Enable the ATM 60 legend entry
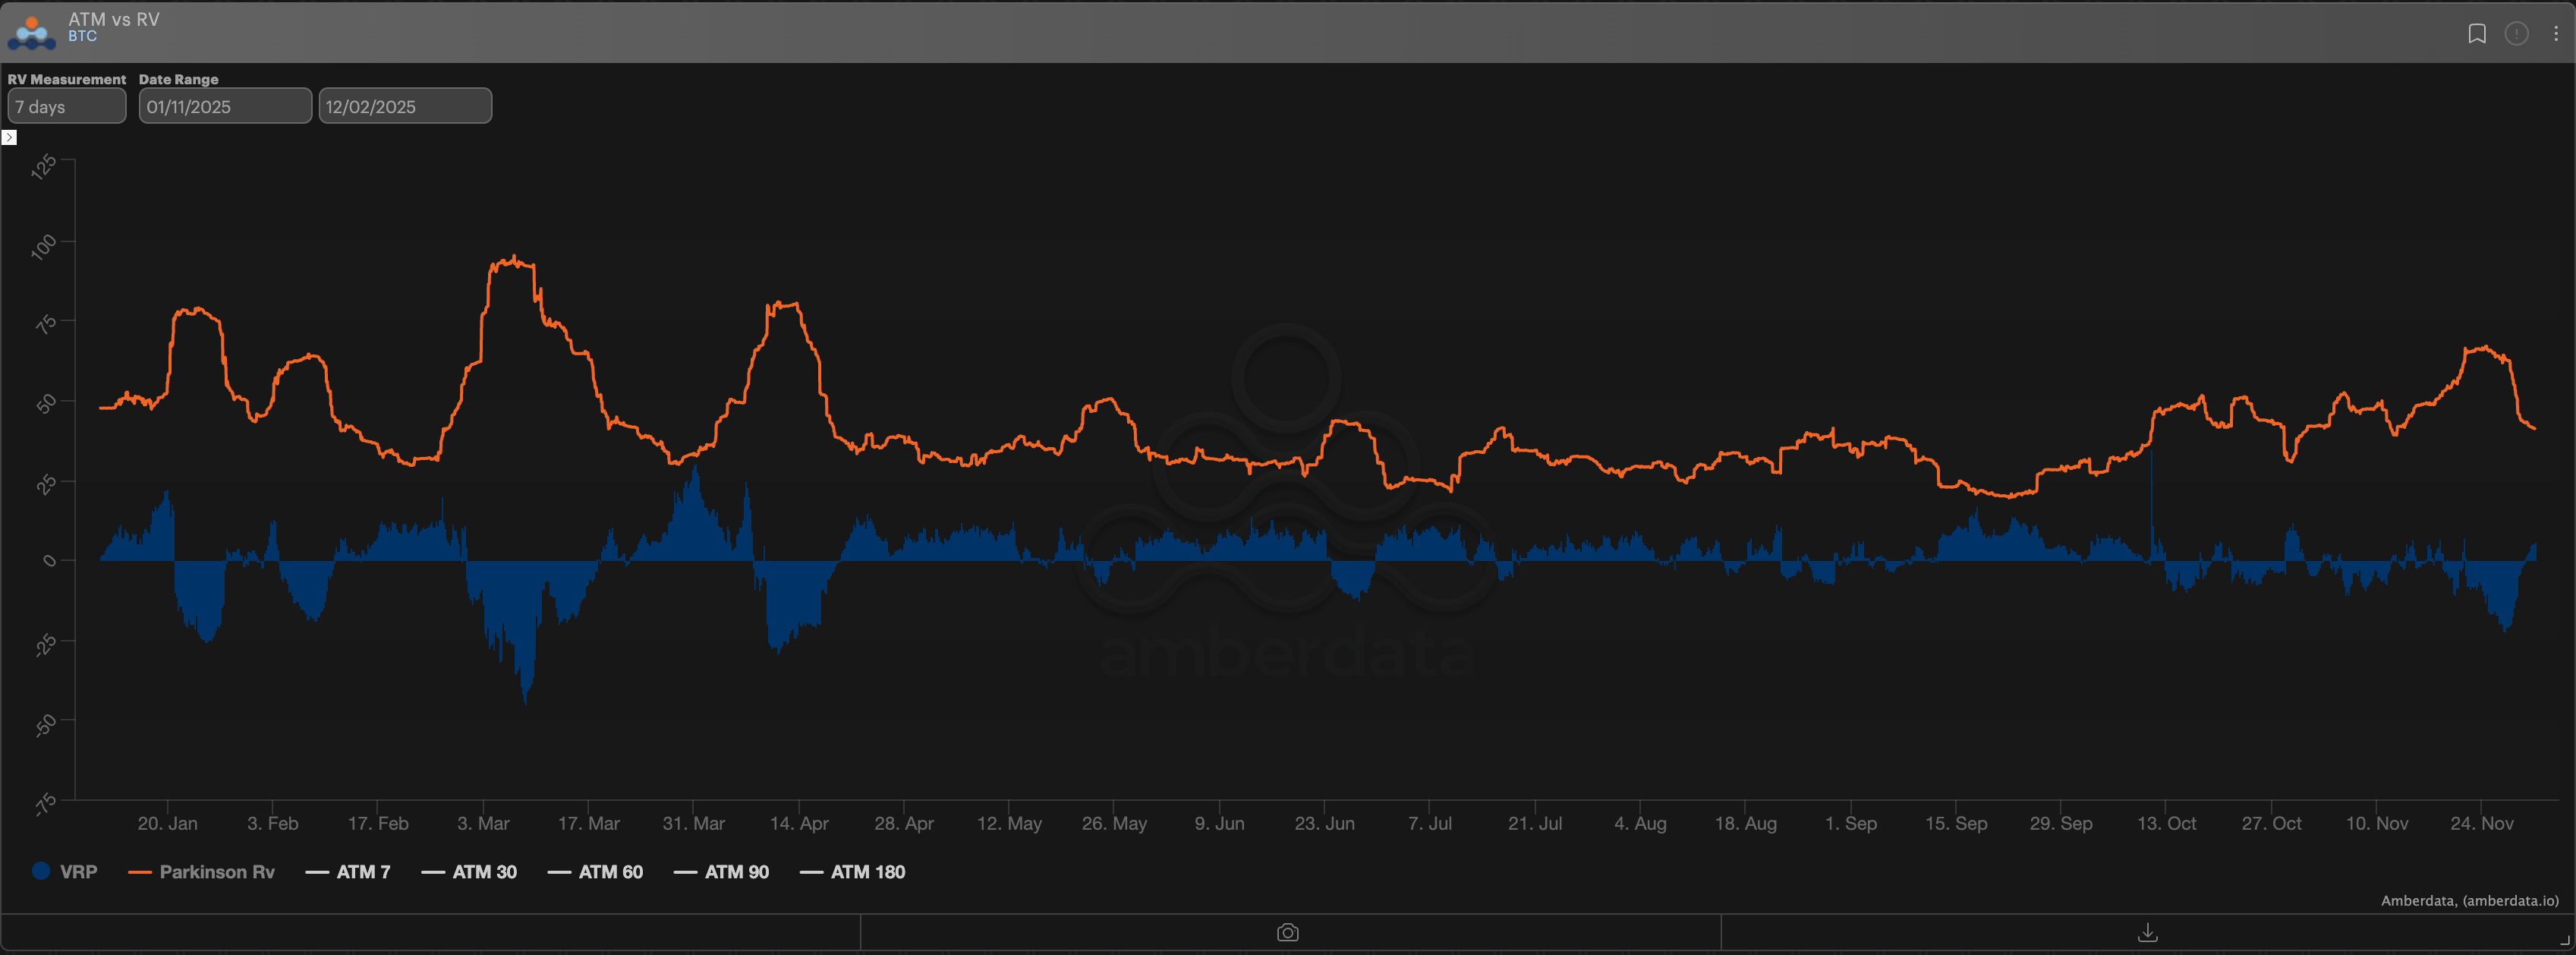 click(610, 872)
